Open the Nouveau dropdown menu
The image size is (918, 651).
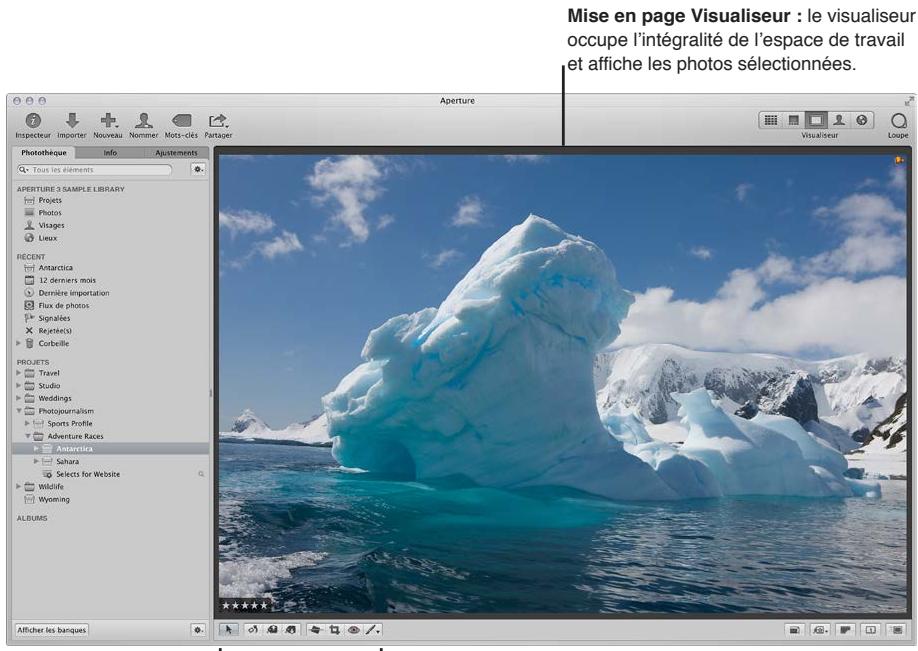point(108,121)
